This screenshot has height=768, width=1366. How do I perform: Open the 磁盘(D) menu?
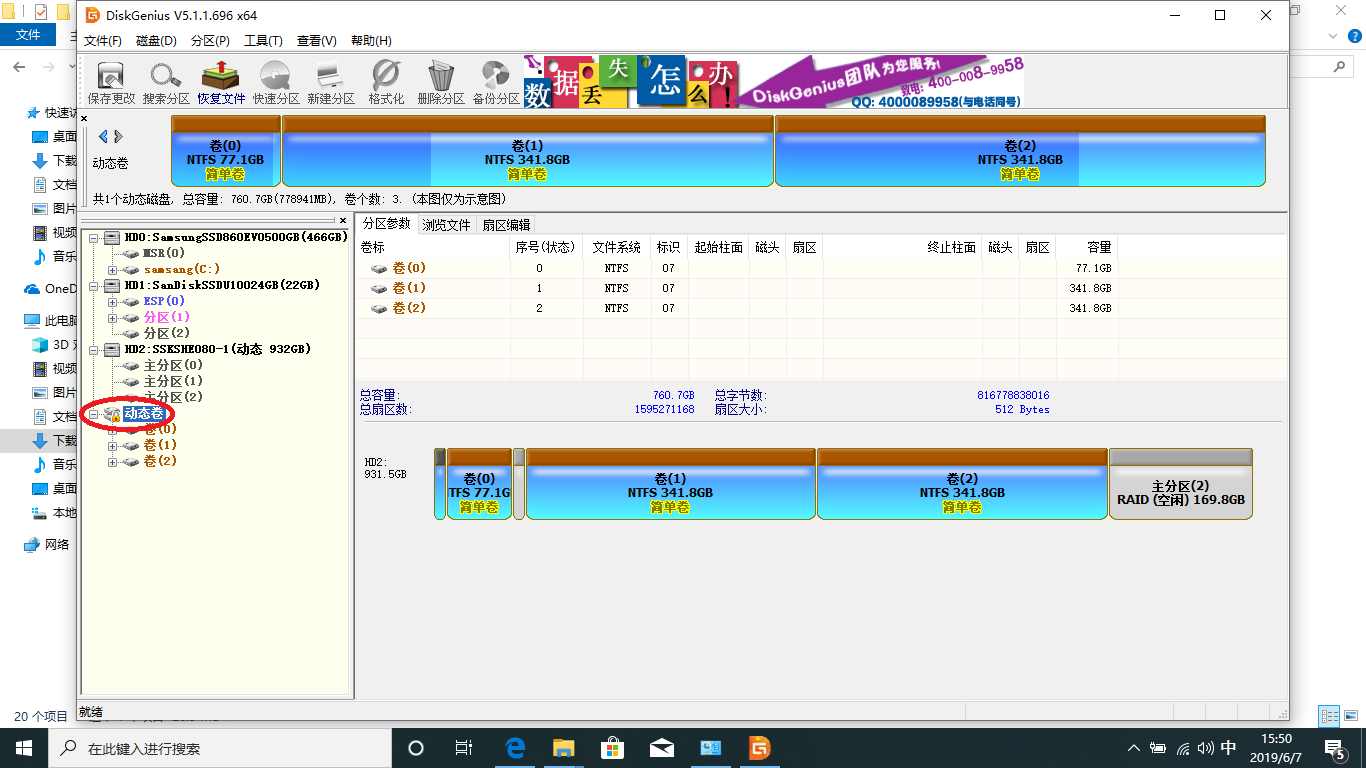click(x=156, y=41)
